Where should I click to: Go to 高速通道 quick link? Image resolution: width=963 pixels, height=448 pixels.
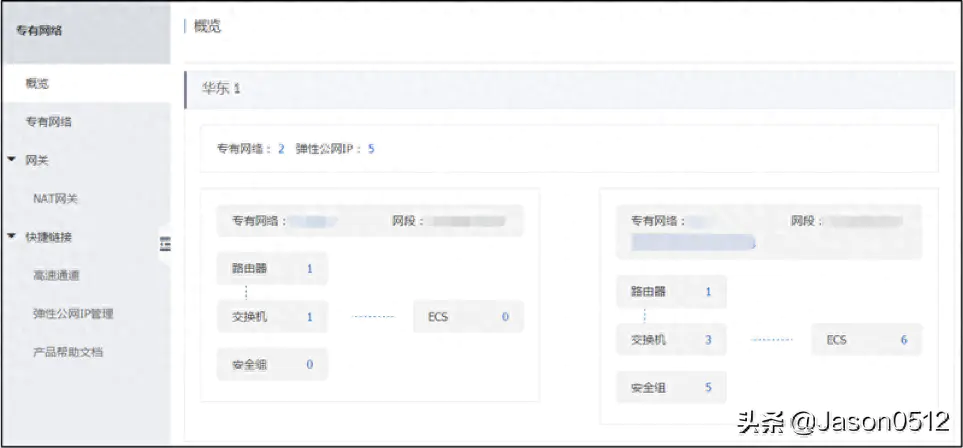[56, 275]
